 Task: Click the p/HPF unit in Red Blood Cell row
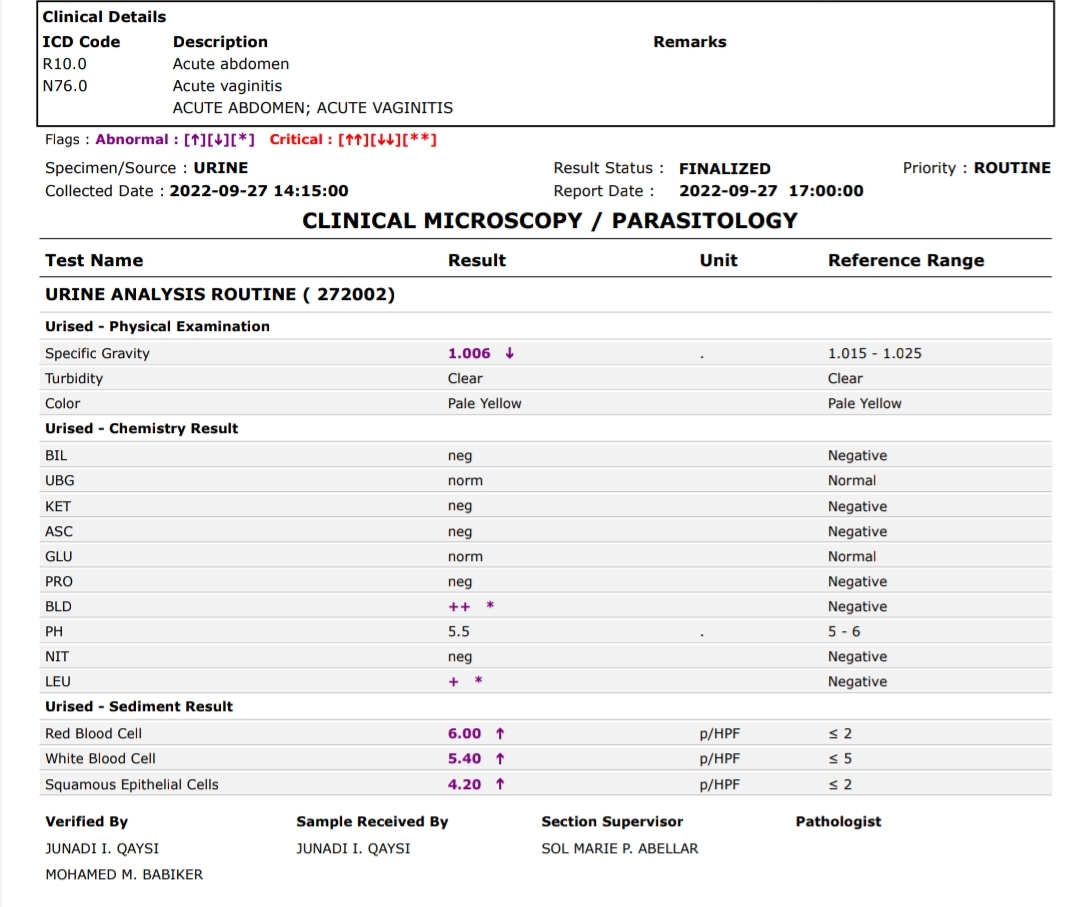(719, 734)
